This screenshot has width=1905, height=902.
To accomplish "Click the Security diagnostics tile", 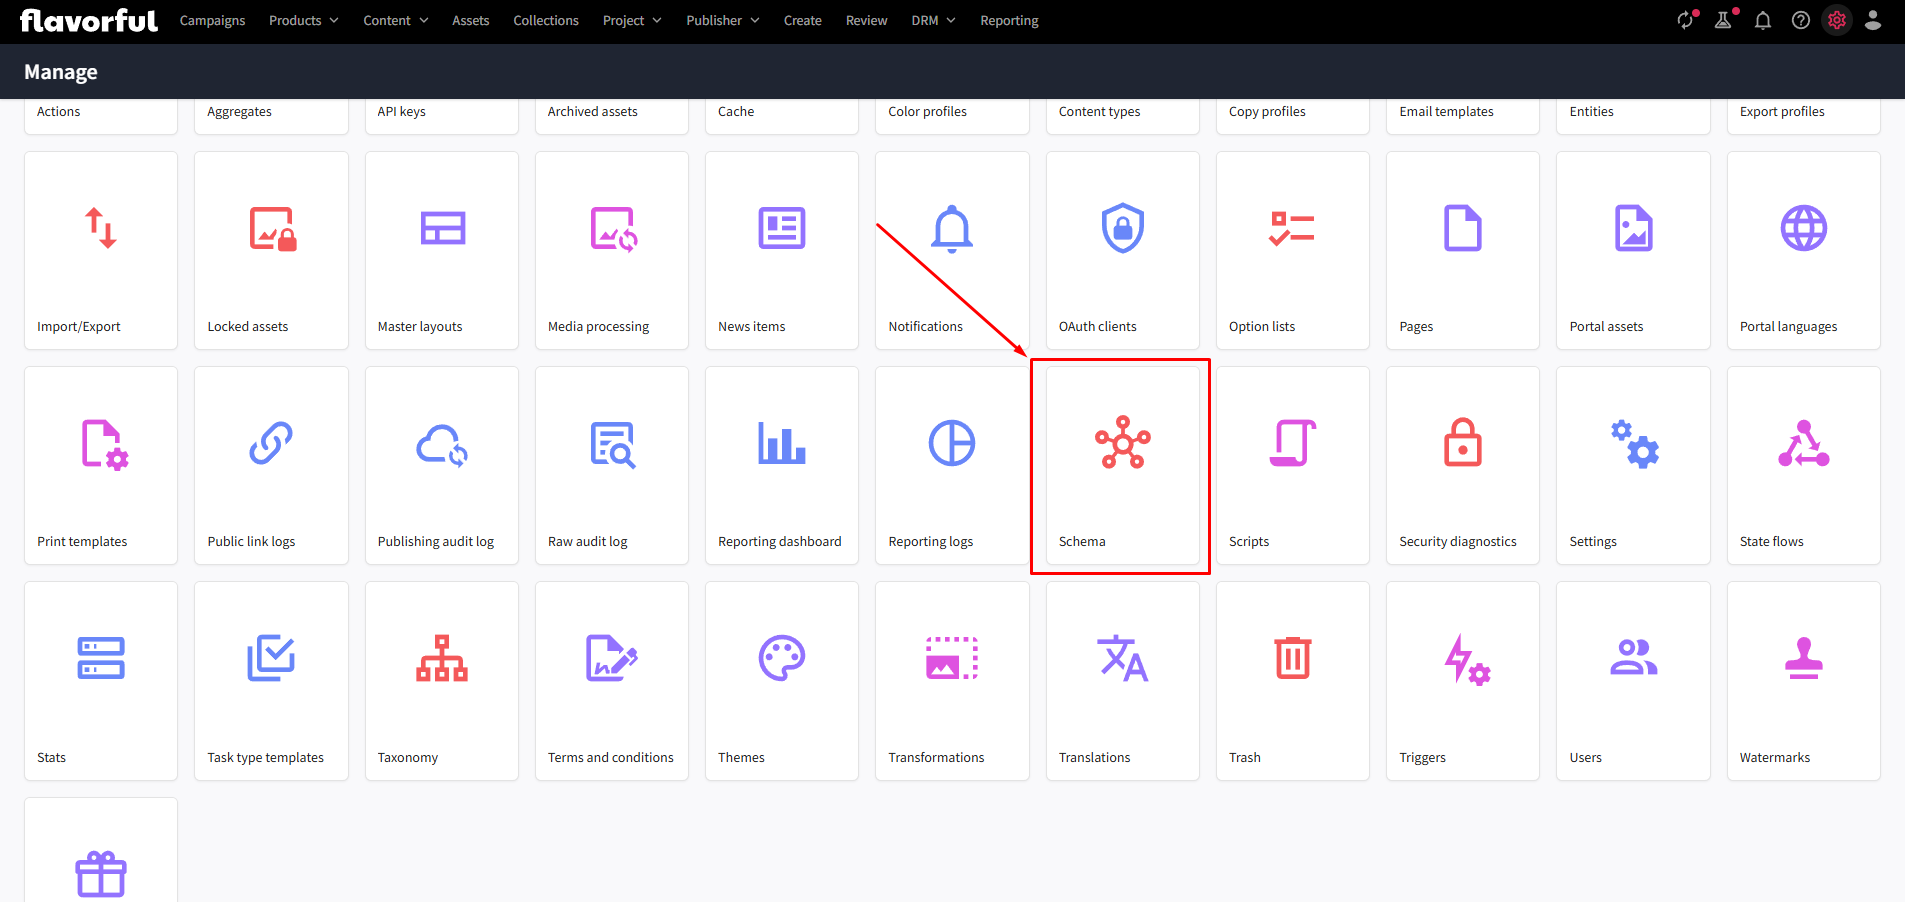I will click(1462, 465).
